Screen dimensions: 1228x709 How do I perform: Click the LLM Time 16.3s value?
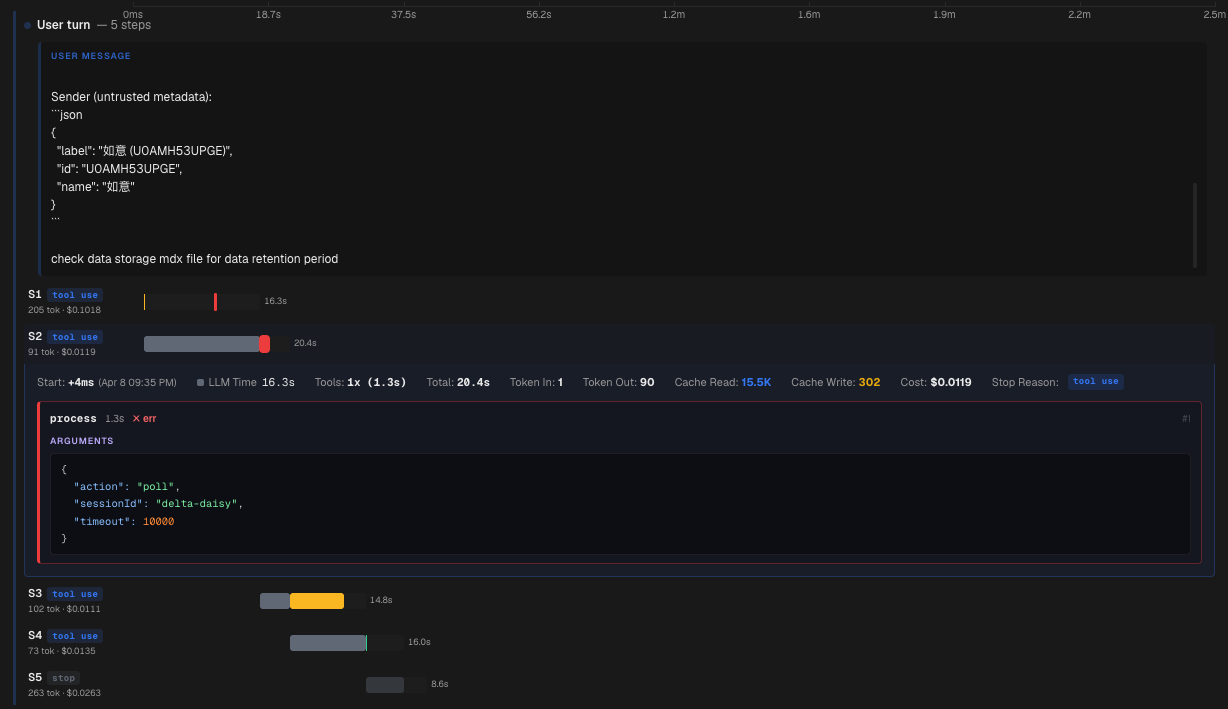point(278,382)
